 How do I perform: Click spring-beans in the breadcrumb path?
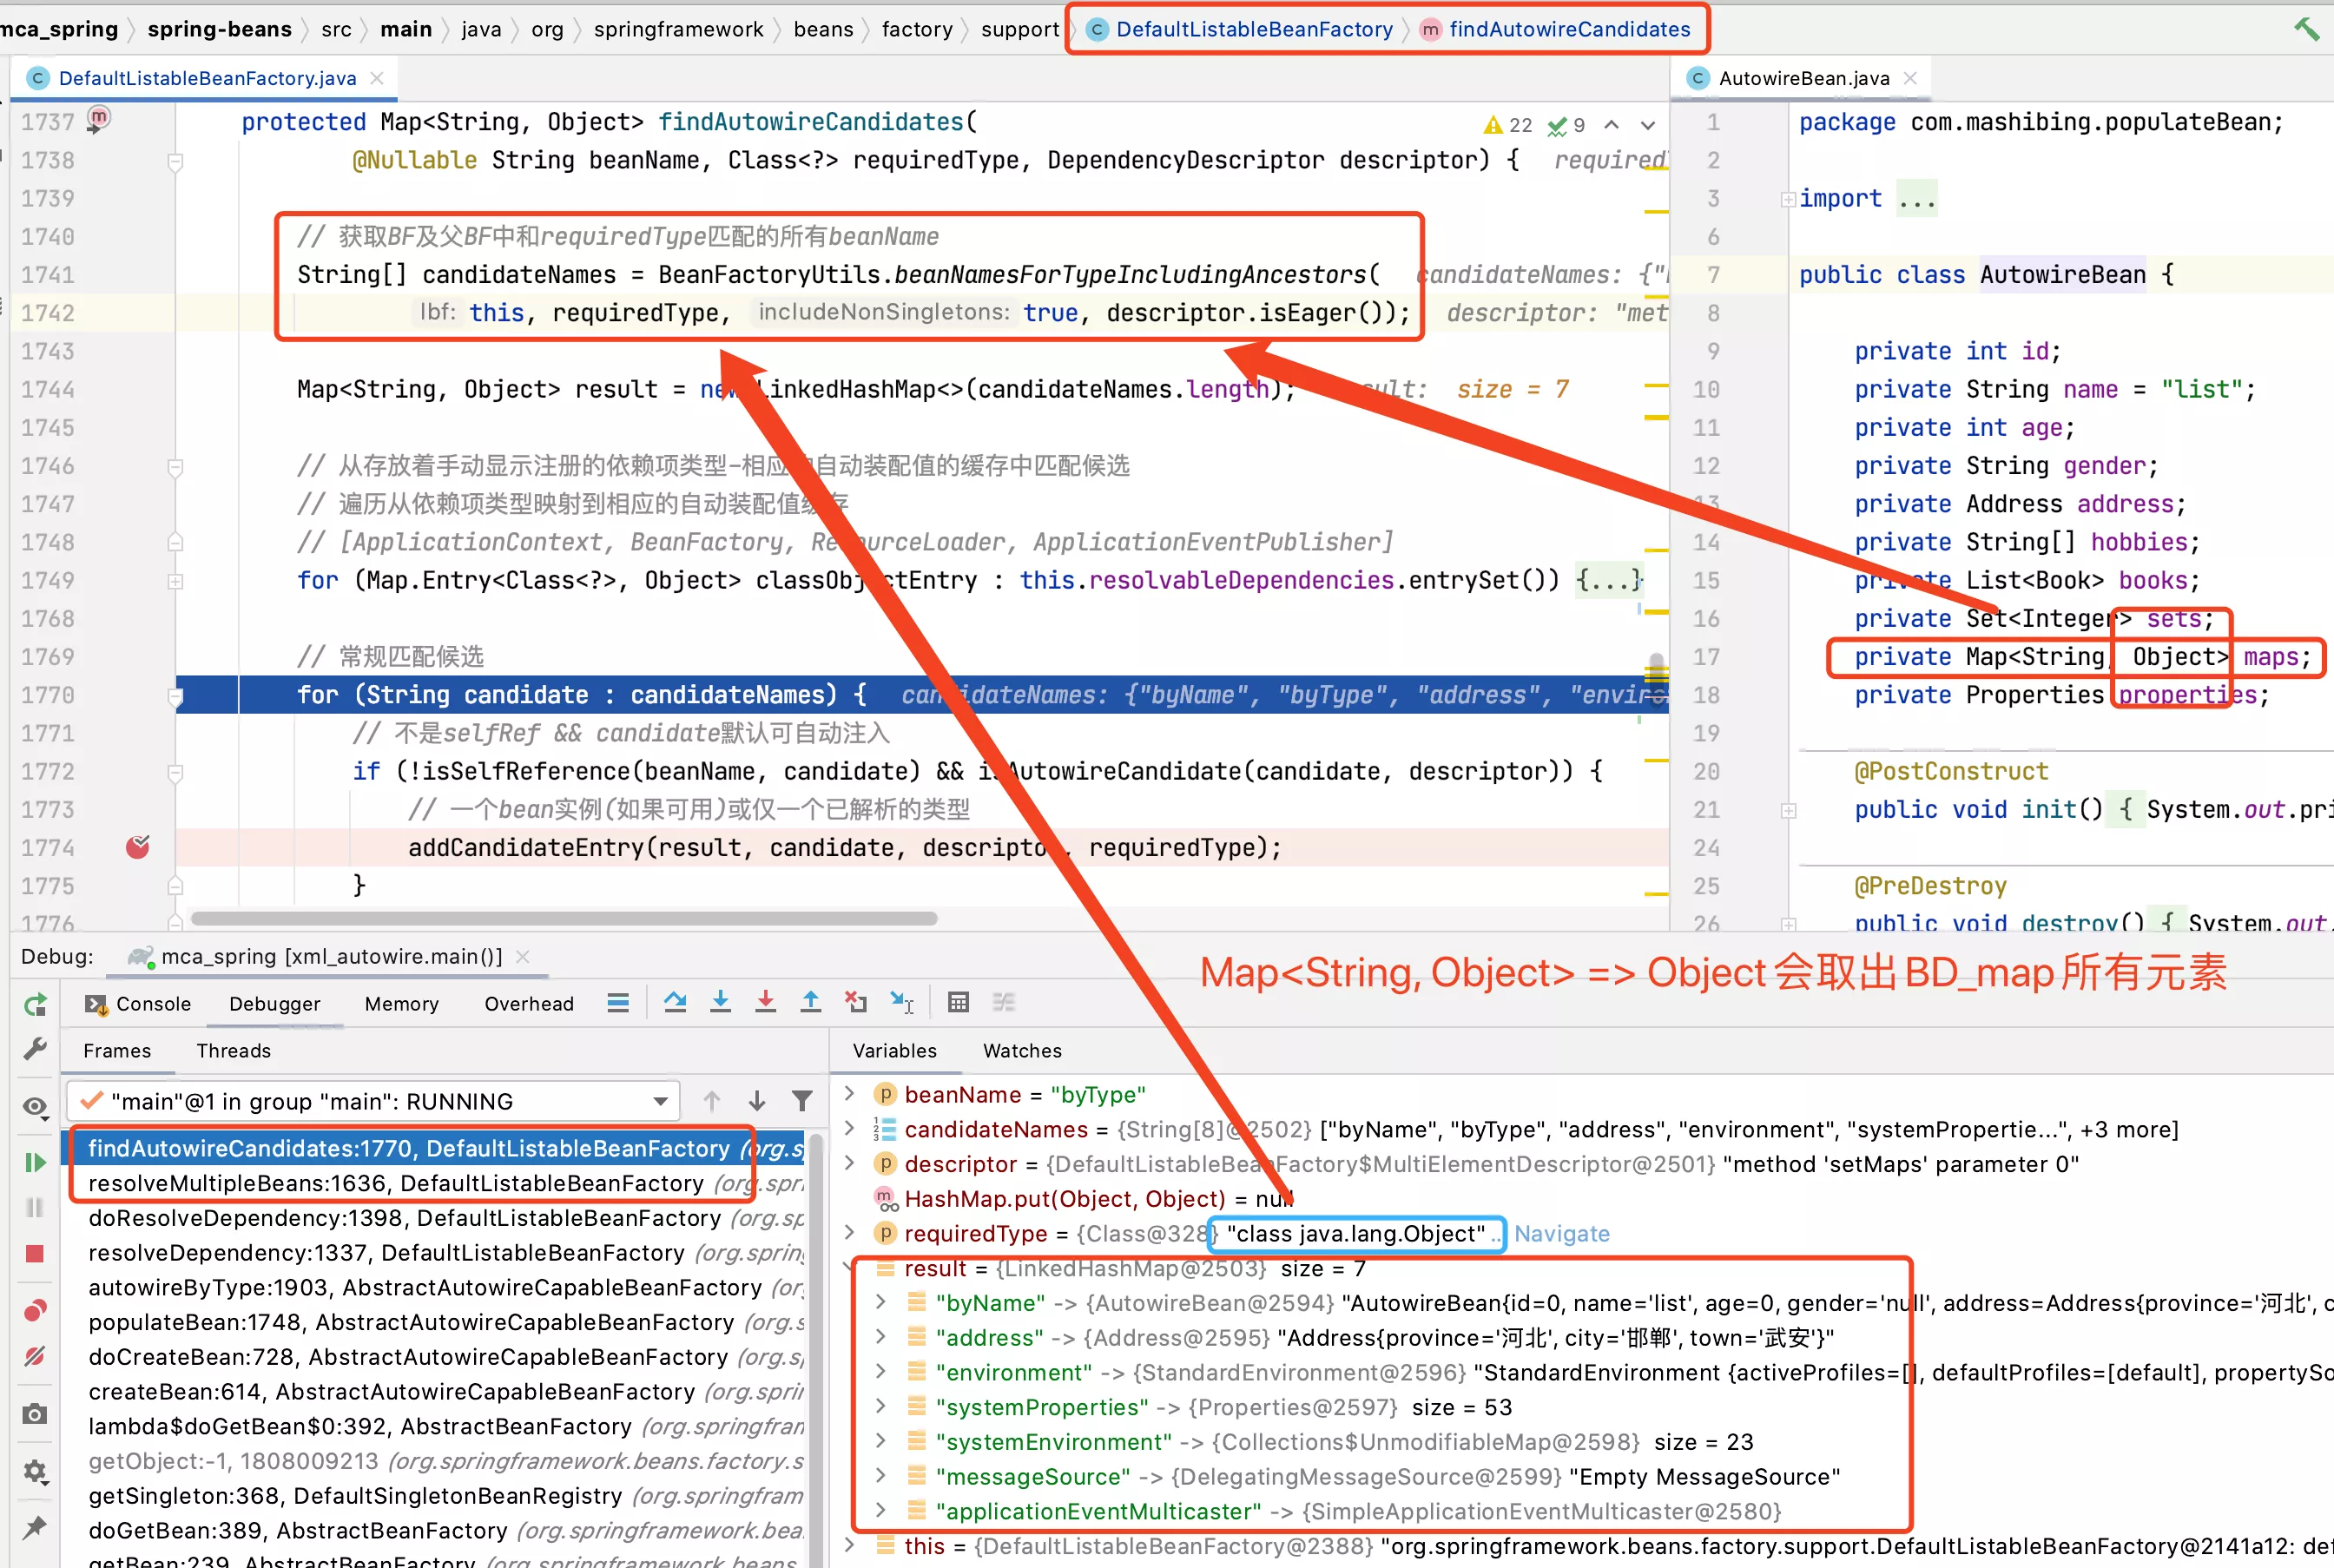(x=220, y=29)
